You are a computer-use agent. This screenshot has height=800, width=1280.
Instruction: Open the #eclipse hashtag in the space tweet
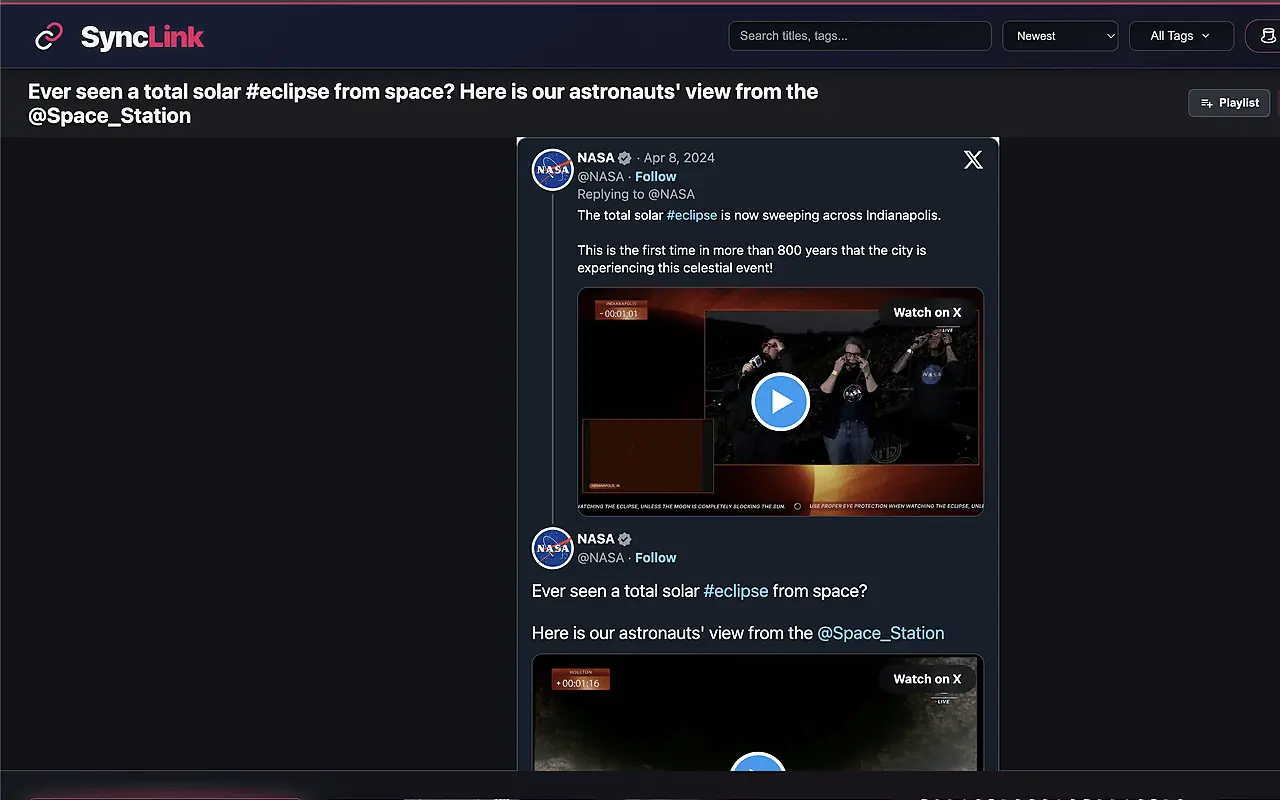pos(736,591)
